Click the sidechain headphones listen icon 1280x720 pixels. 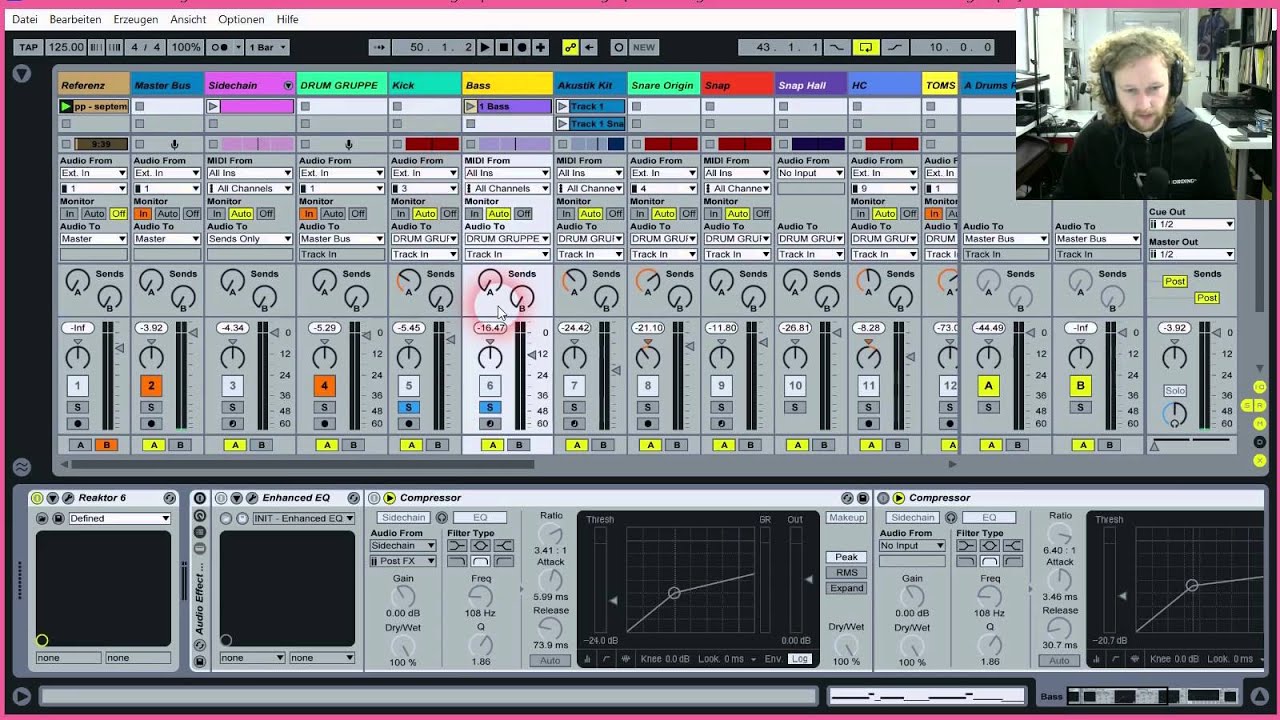pyautogui.click(x=440, y=518)
